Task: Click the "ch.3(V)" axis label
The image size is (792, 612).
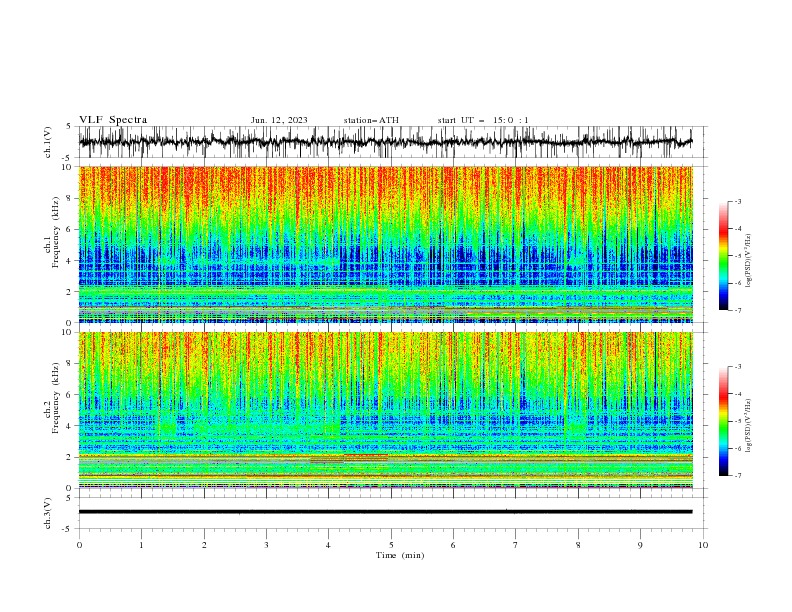Action: (x=48, y=513)
